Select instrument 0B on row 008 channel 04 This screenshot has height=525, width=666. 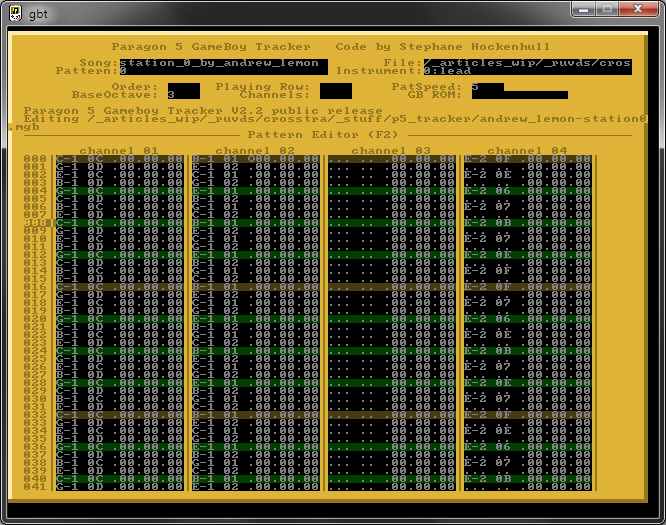(x=503, y=223)
